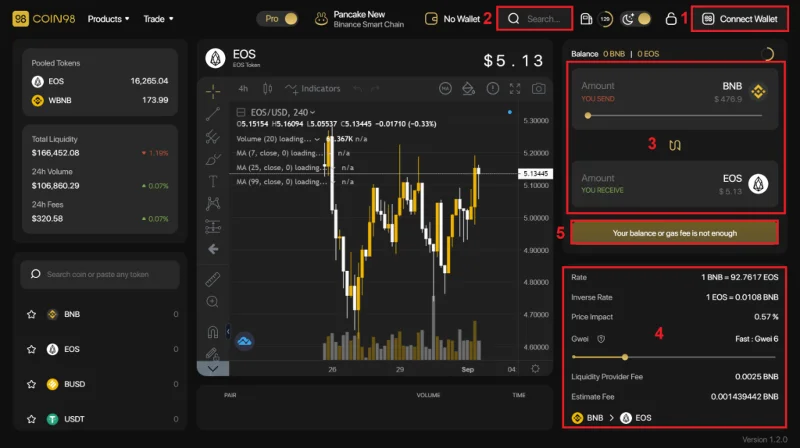This screenshot has width=800, height=448.
Task: Click the Gwei info shield icon
Action: (601, 339)
